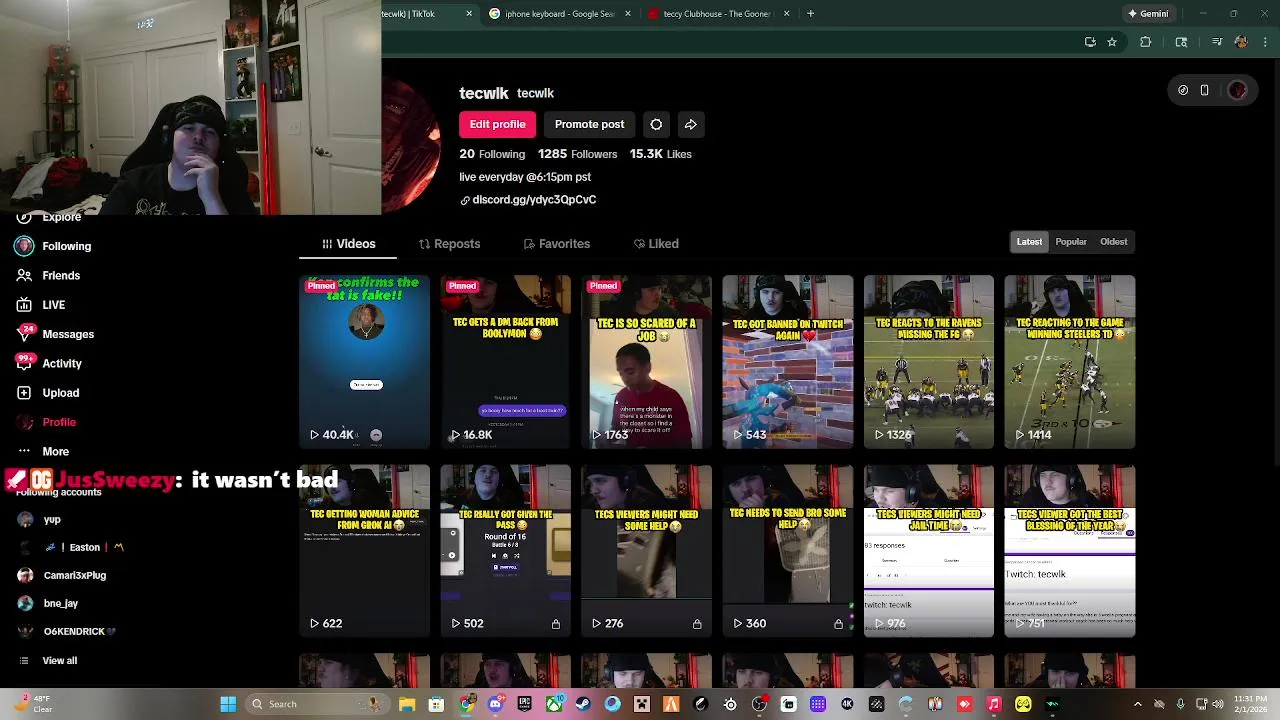Open the Chrome three-dot menu
This screenshot has height=720, width=1280.
point(1264,42)
